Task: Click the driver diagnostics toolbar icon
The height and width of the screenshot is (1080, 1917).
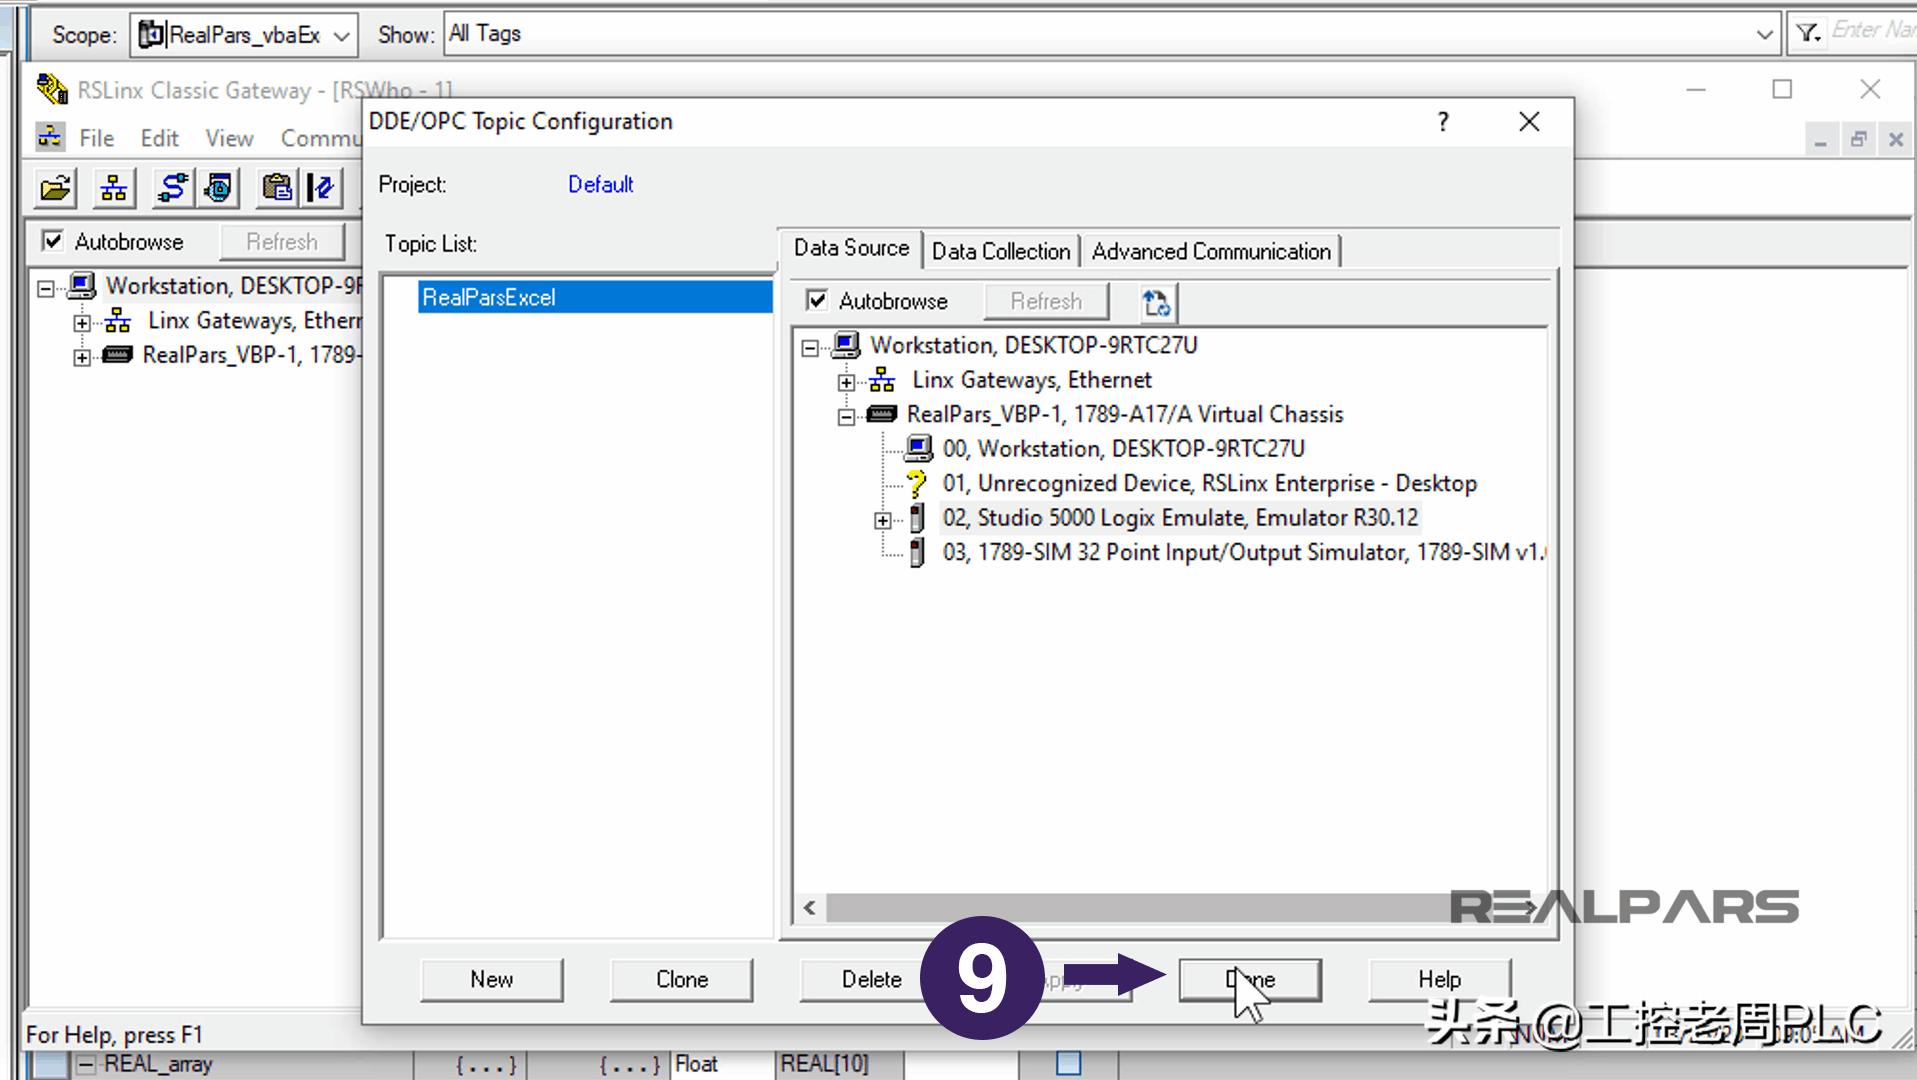Action: [218, 188]
